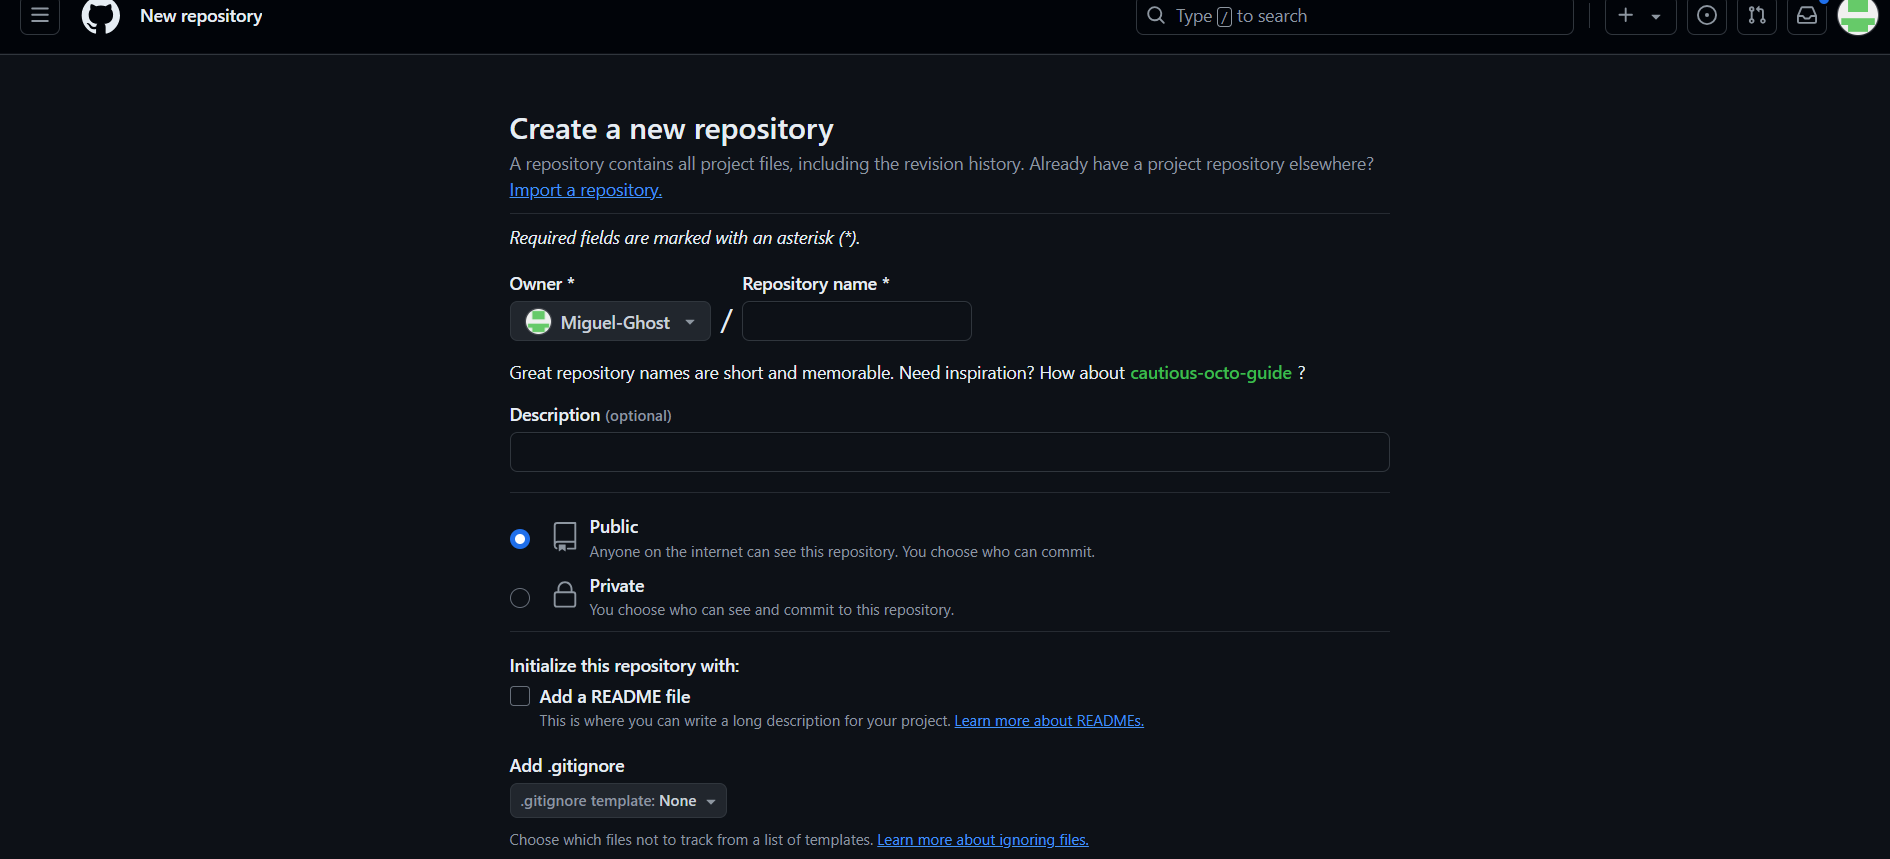Click the Type / to search box
Screen dimensions: 1890x859
1355,16
